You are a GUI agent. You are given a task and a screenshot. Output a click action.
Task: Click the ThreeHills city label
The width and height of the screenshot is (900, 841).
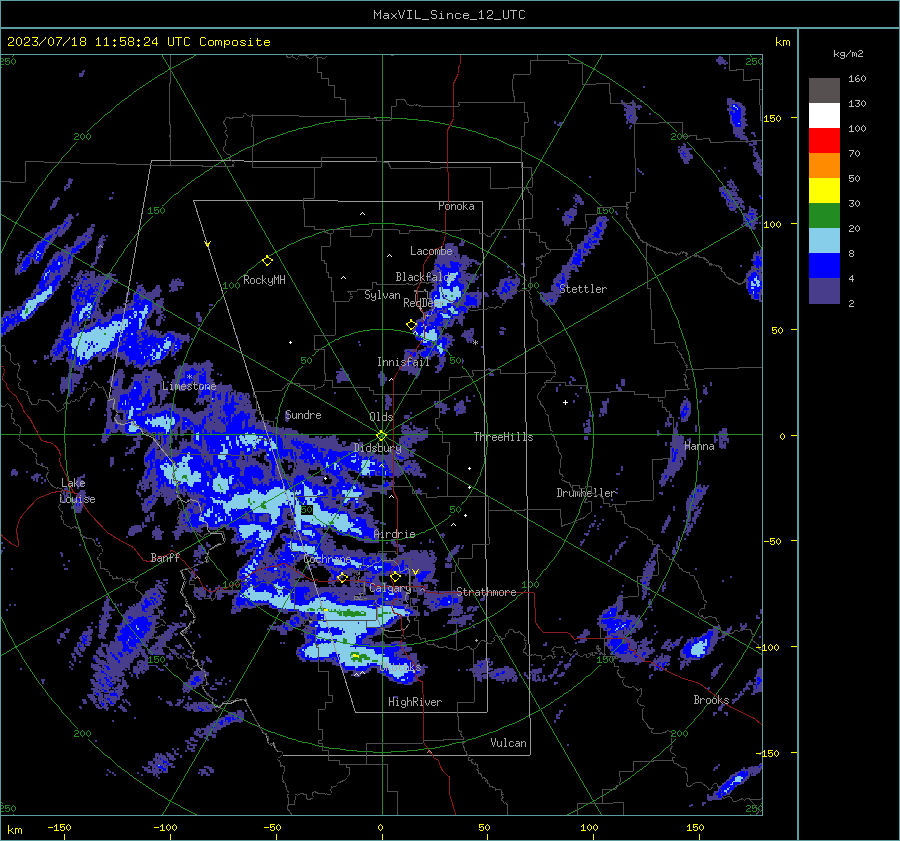(503, 437)
